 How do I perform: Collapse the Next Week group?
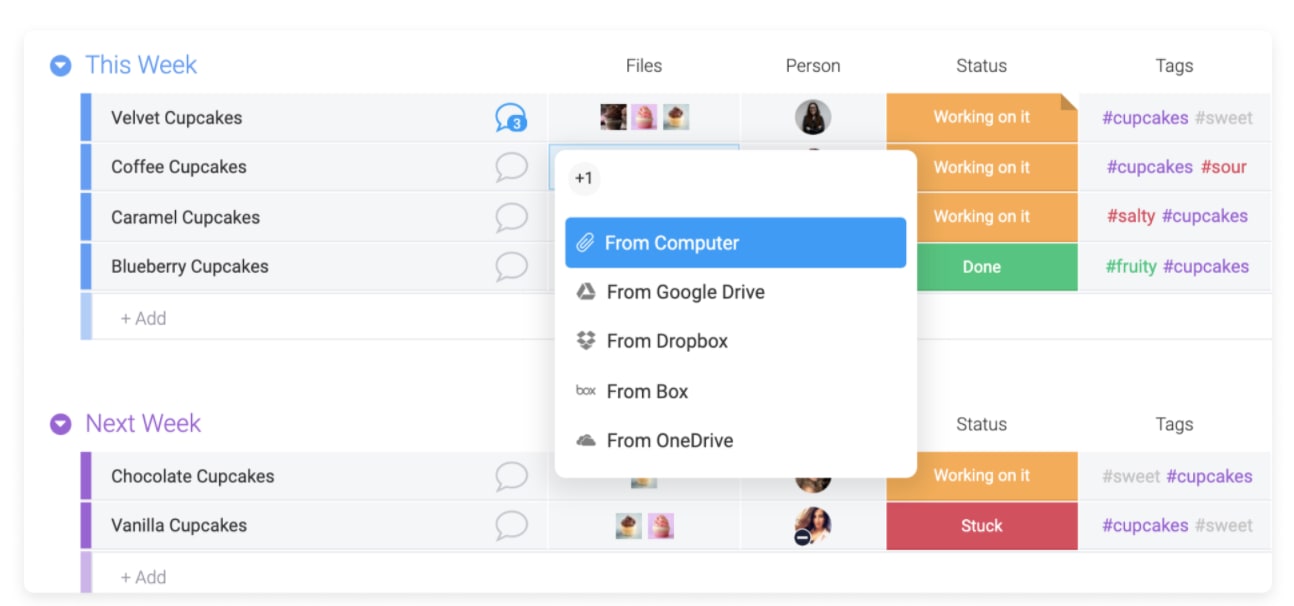tap(59, 424)
